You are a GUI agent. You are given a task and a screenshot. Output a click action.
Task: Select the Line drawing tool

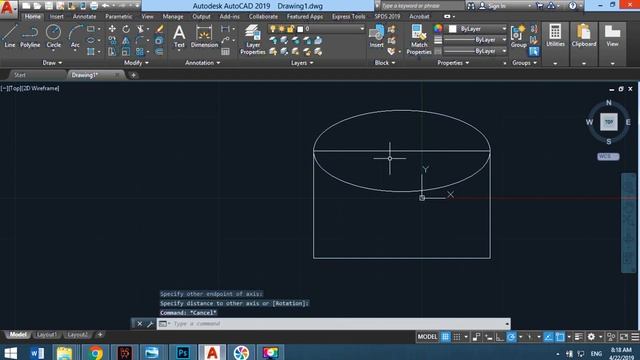tap(9, 36)
